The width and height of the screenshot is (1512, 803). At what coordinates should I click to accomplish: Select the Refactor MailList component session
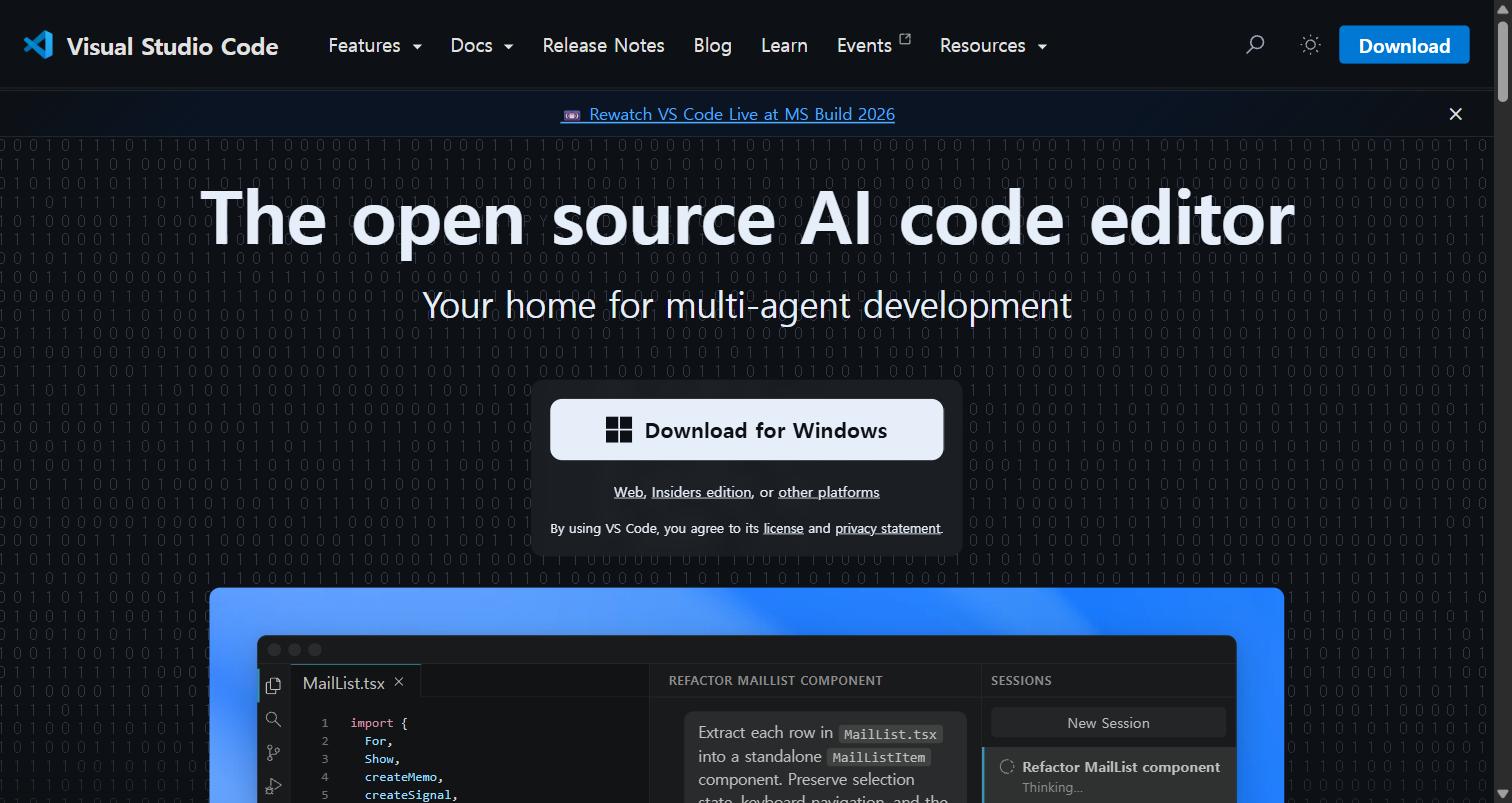[1109, 775]
